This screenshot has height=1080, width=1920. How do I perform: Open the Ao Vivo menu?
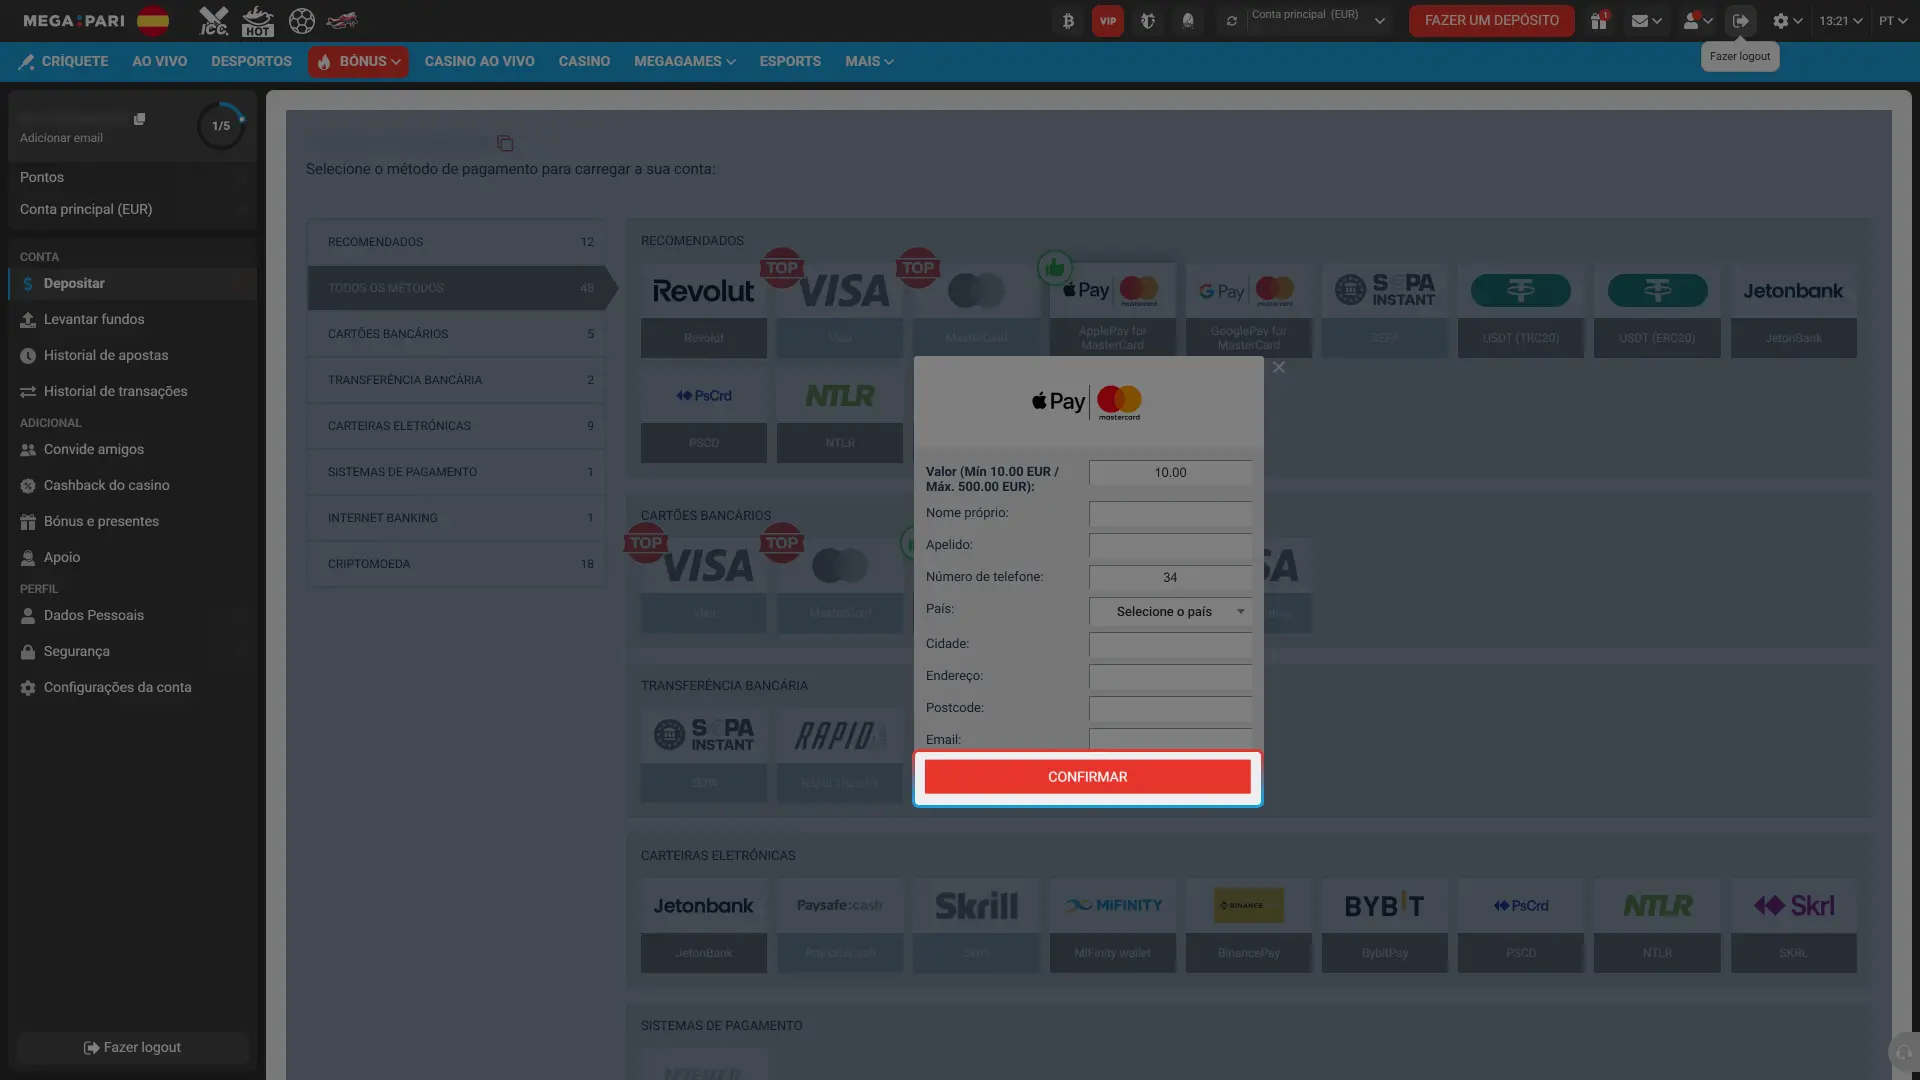coord(159,62)
